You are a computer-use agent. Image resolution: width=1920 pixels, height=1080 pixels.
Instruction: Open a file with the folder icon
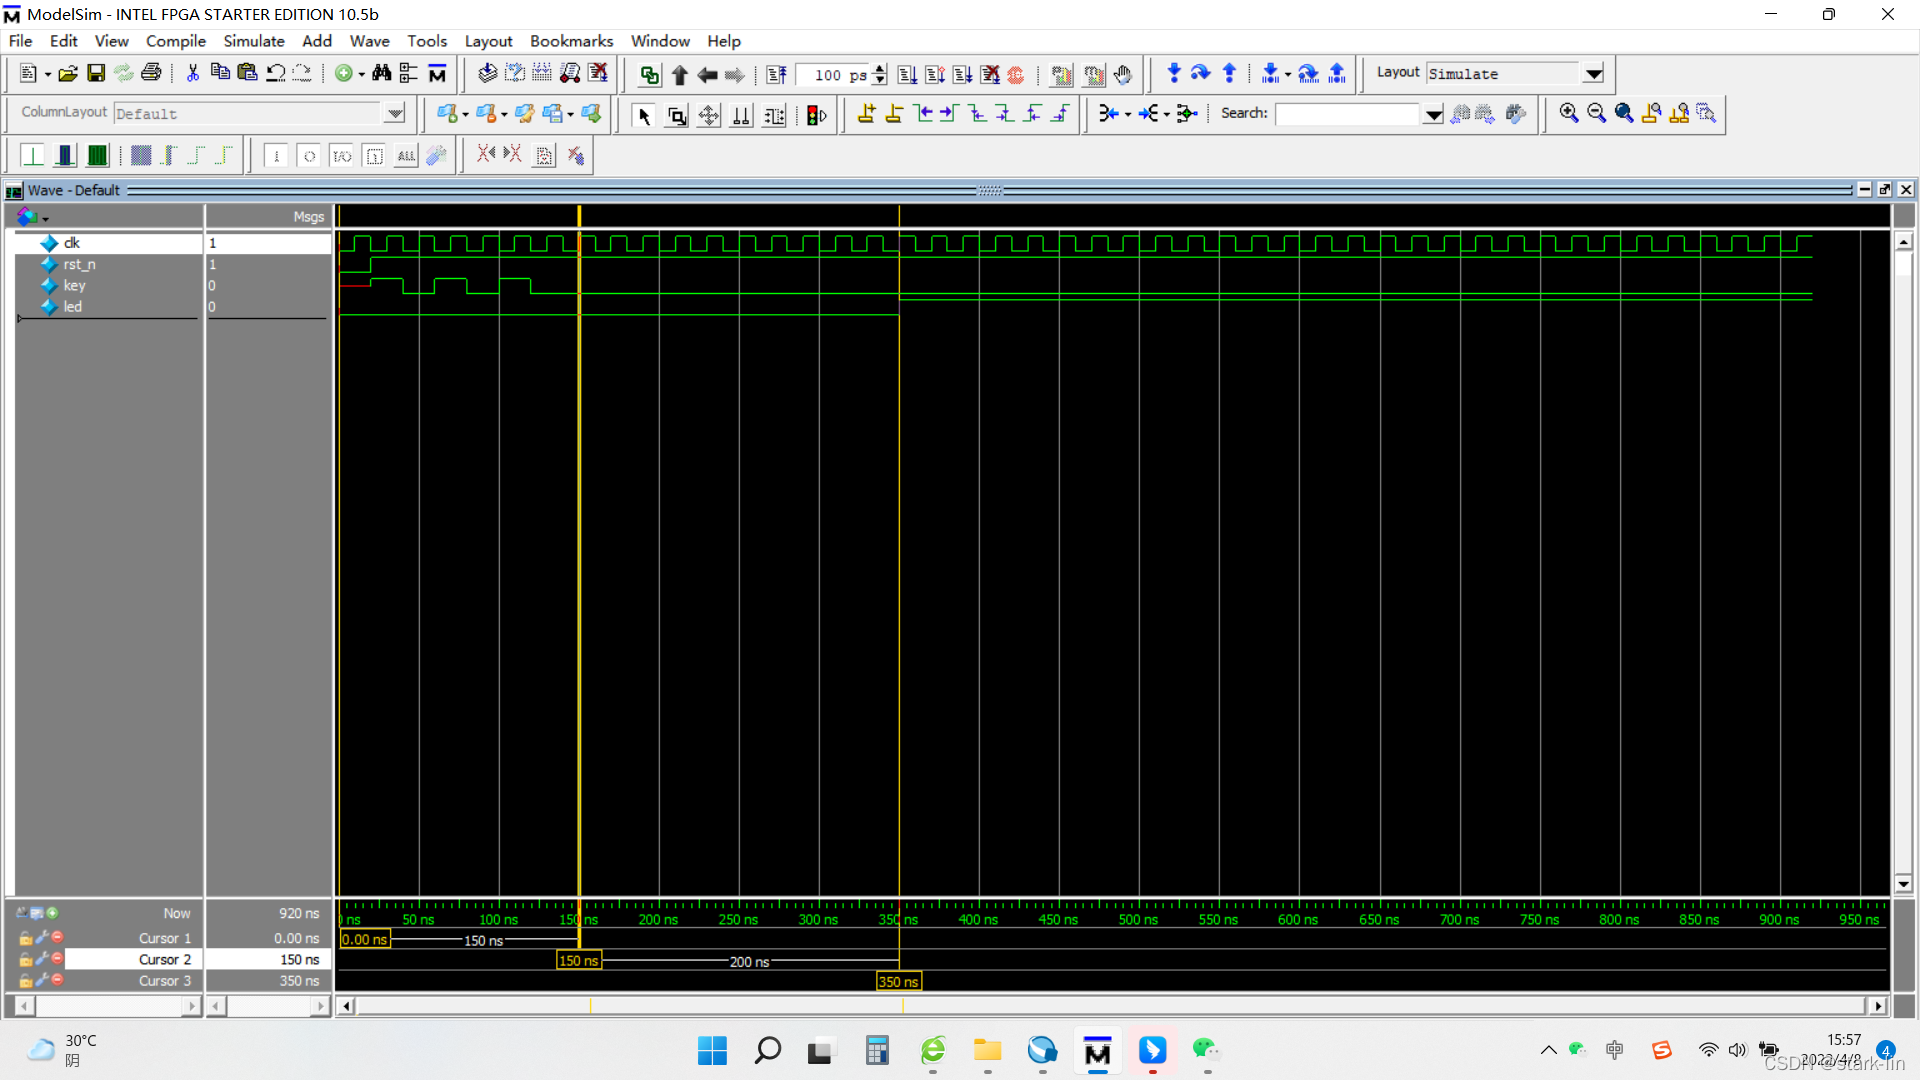point(68,74)
